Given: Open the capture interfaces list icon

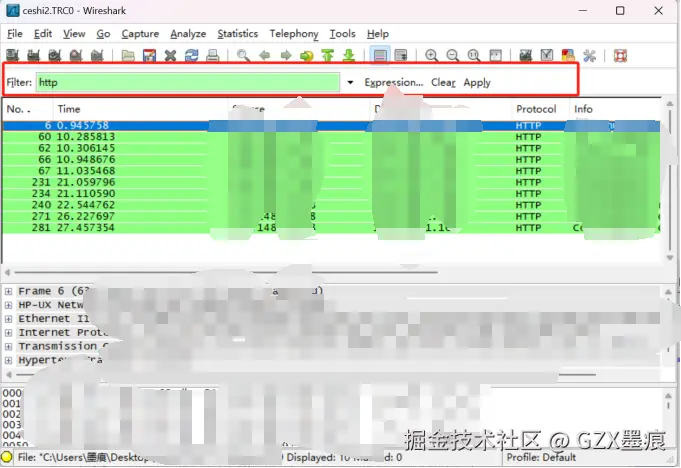Looking at the screenshot, I should 13,55.
